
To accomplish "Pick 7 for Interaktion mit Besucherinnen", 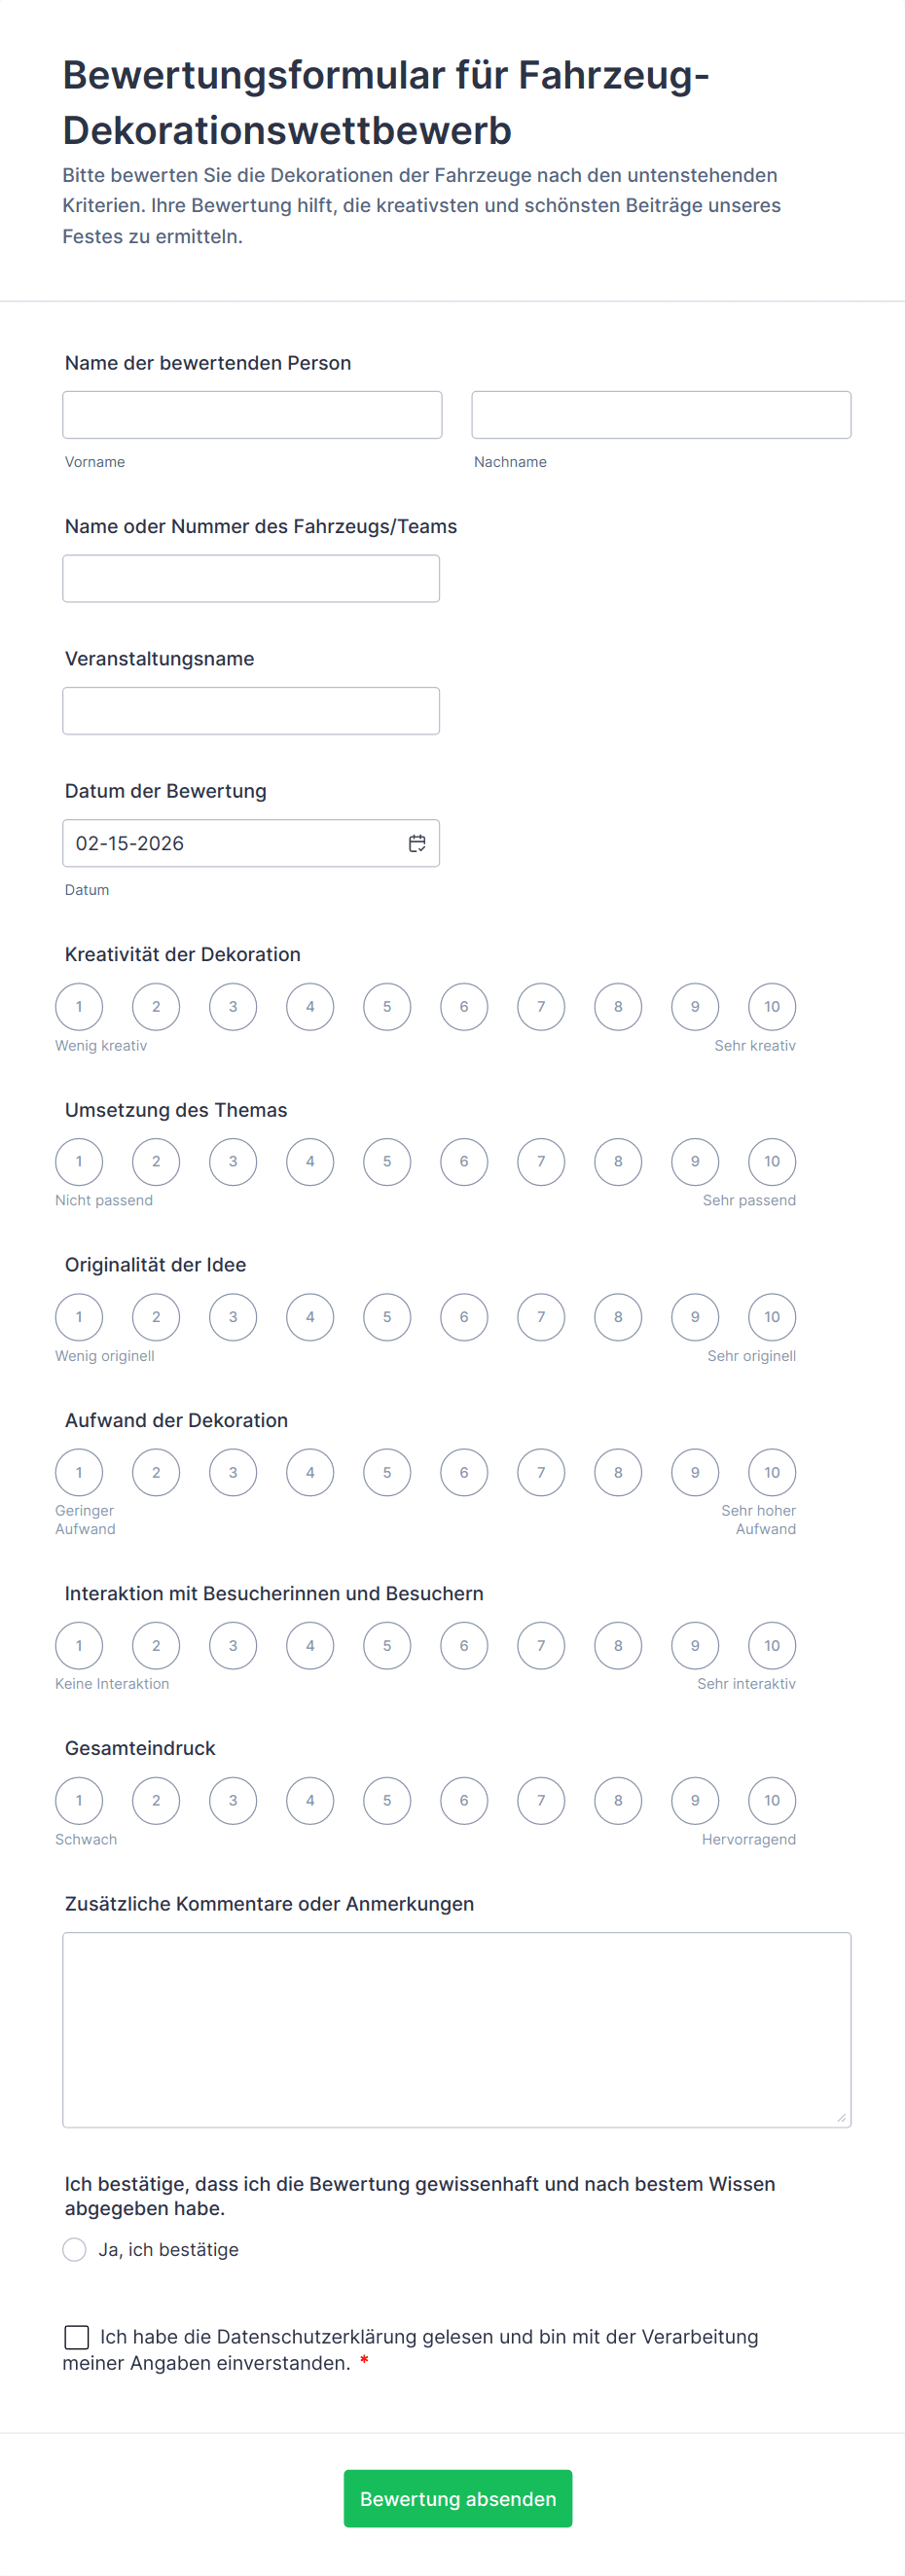I will tap(541, 1645).
